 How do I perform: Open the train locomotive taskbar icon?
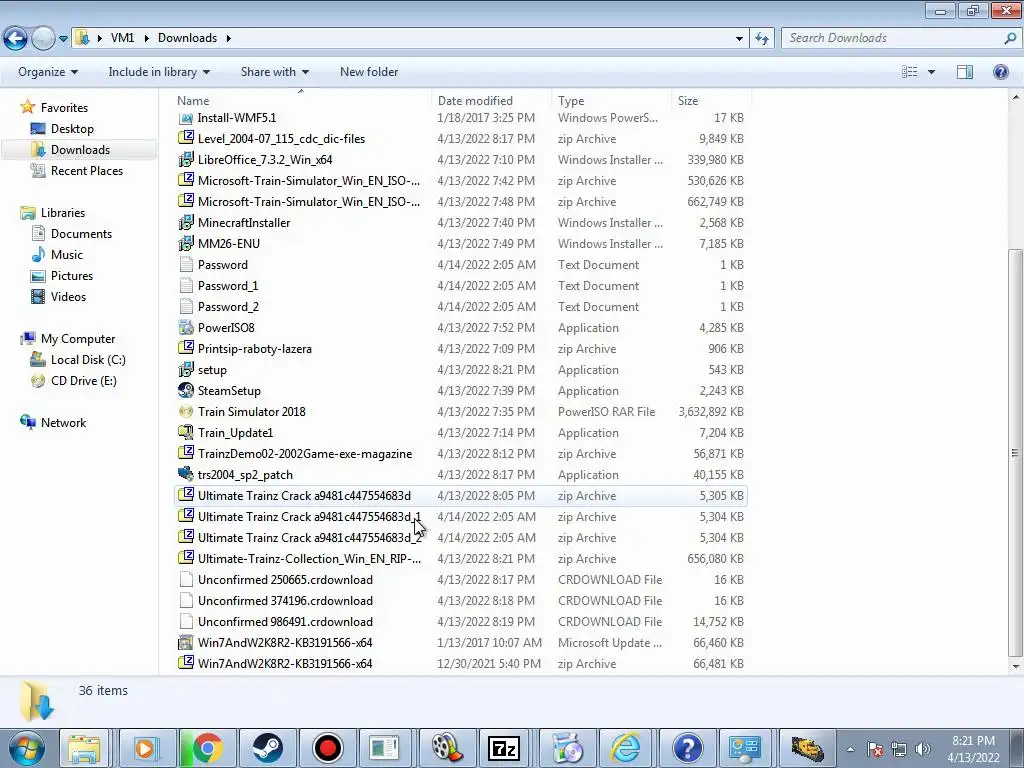coord(808,748)
